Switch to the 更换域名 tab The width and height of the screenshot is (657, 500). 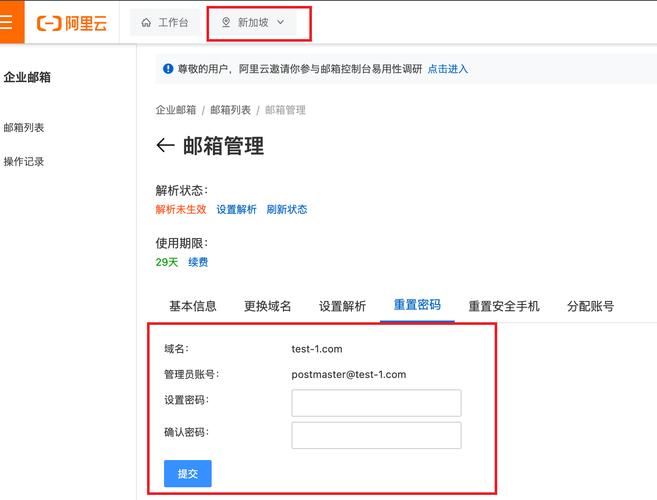coord(268,306)
